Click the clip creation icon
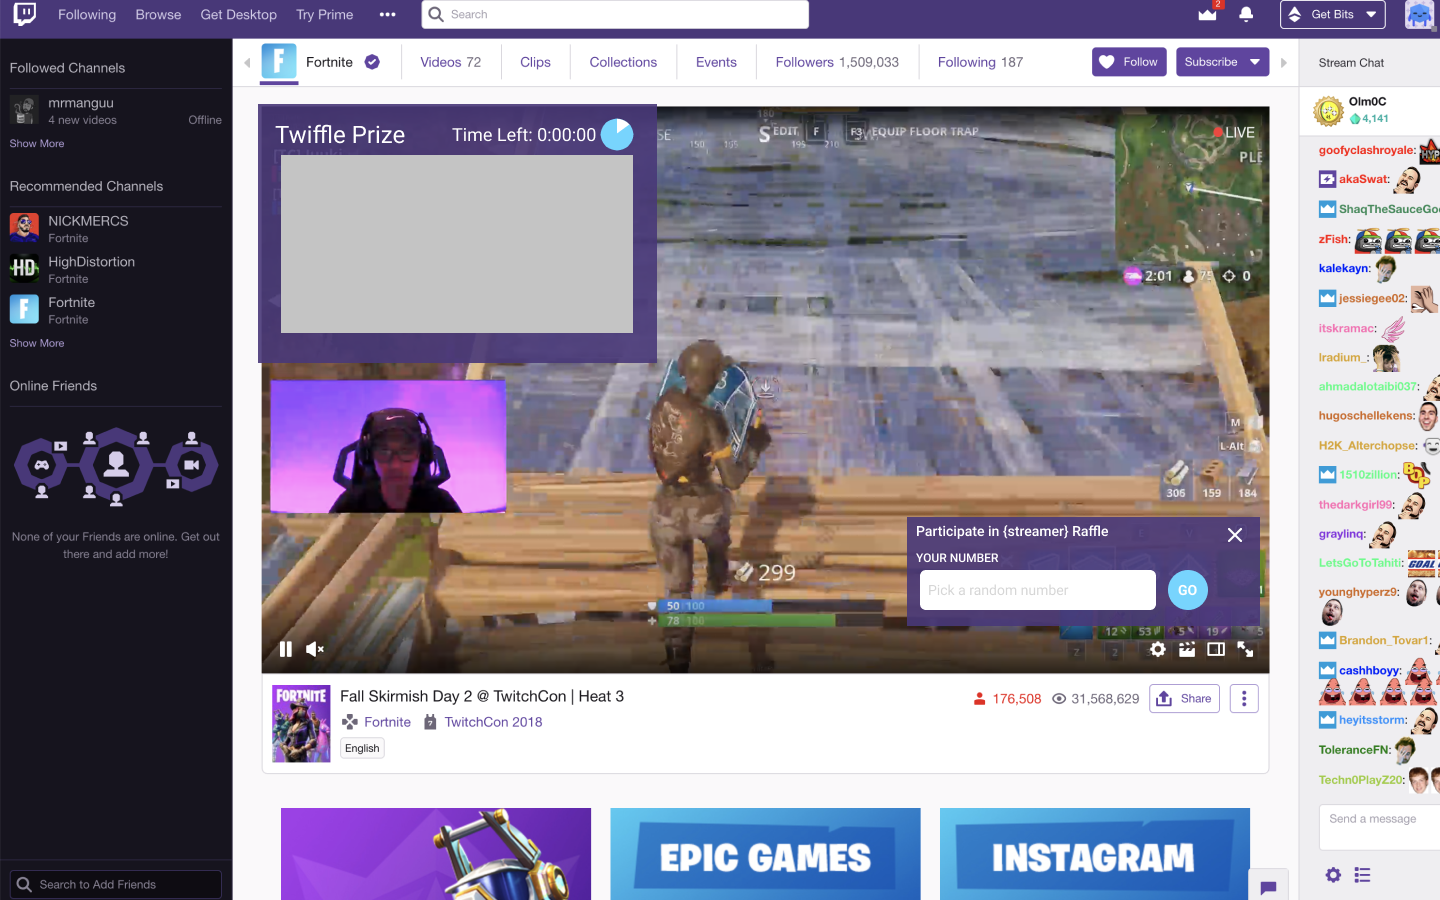The width and height of the screenshot is (1440, 900). tap(1187, 649)
